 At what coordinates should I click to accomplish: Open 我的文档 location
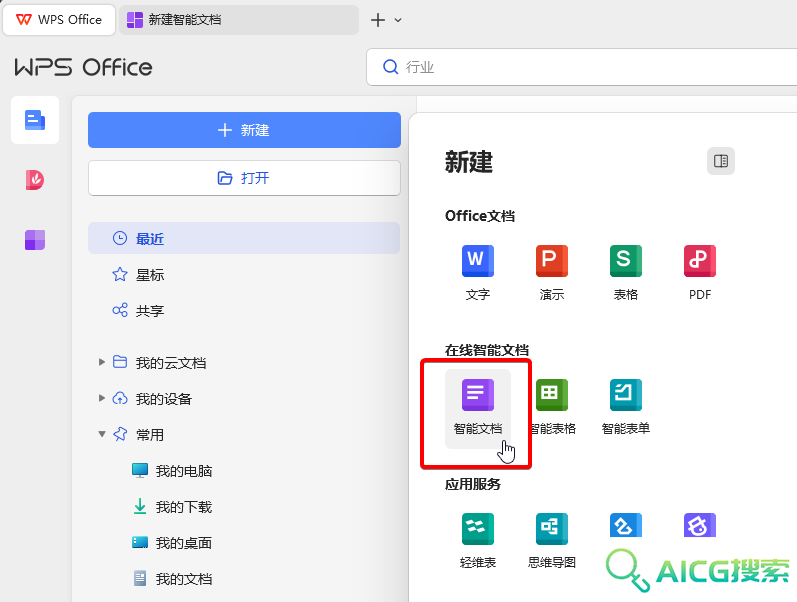point(183,579)
